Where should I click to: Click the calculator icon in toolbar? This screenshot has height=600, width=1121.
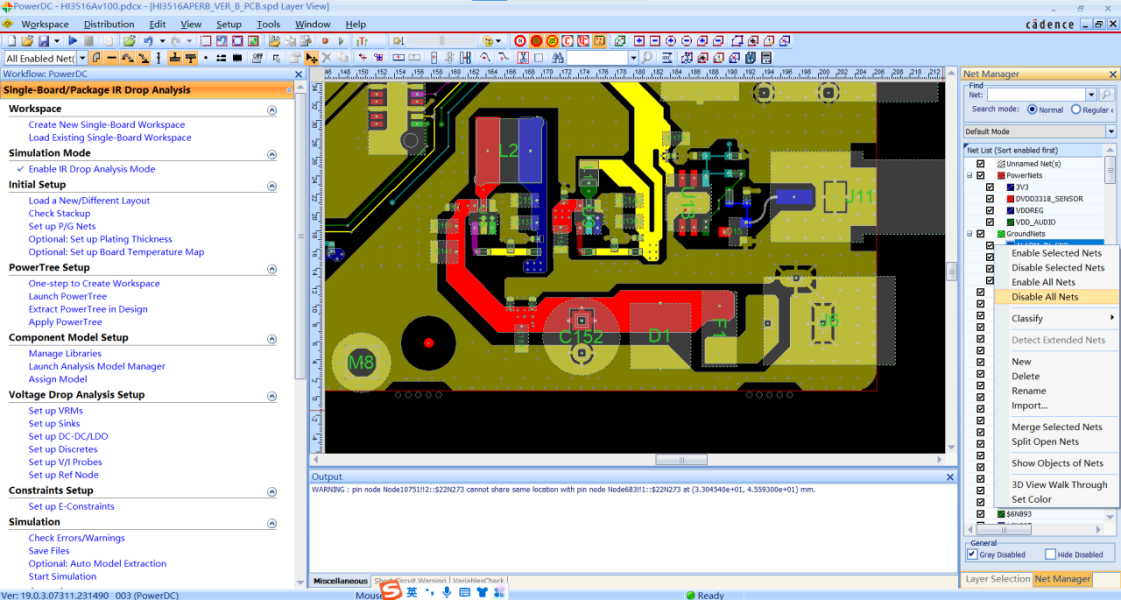[x=766, y=58]
